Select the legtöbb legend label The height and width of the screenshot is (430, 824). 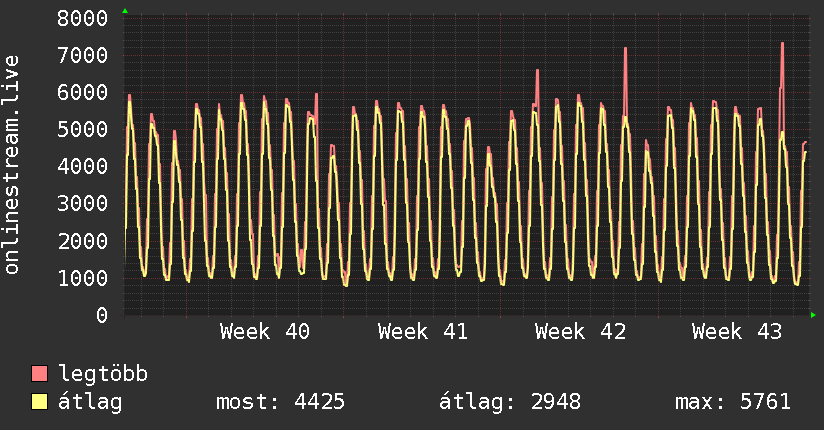(103, 373)
